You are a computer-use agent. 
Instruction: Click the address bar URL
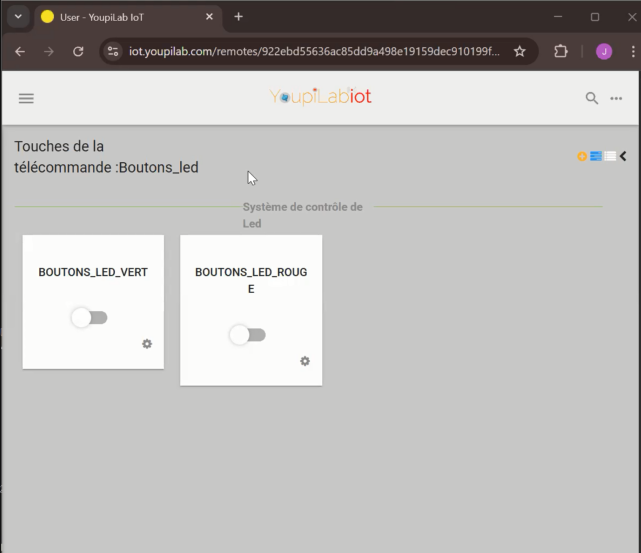pyautogui.click(x=314, y=51)
